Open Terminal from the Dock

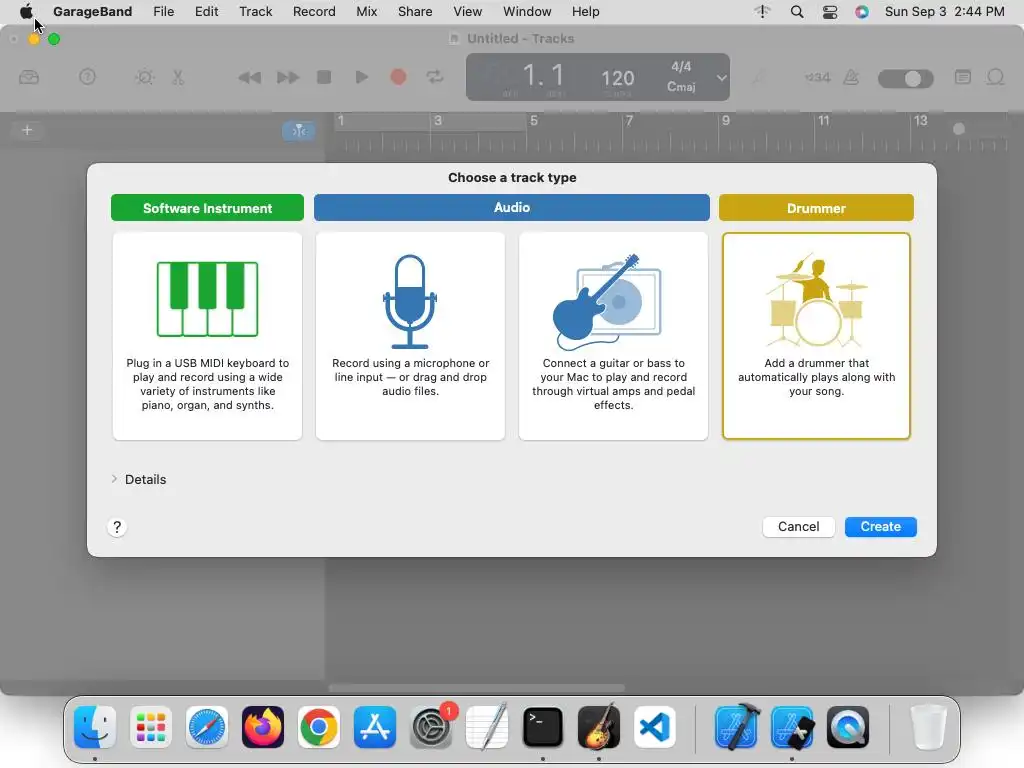pyautogui.click(x=543, y=727)
